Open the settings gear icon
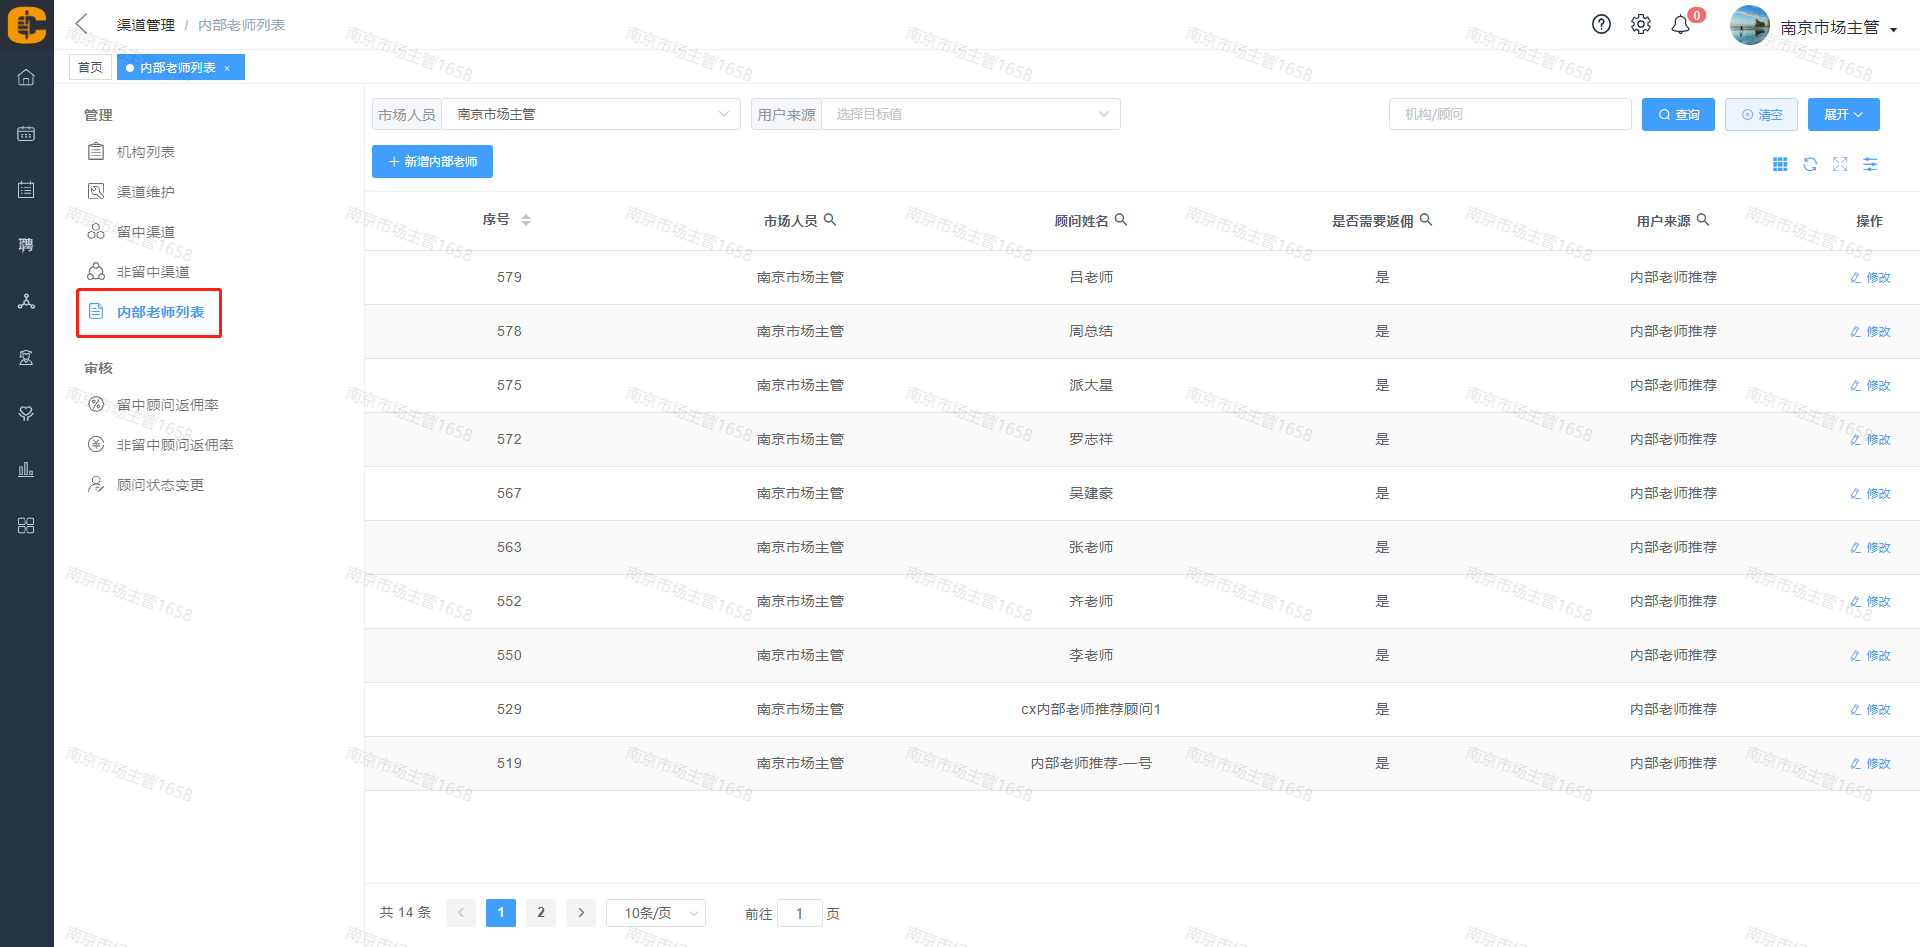Viewport: 1920px width, 947px height. tap(1640, 25)
